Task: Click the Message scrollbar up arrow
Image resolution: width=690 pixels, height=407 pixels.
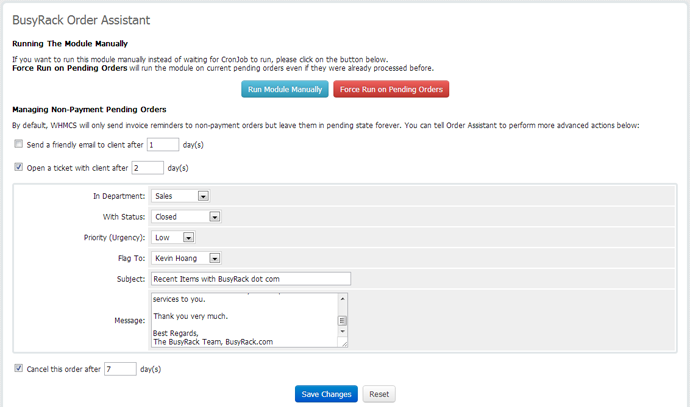Action: coord(343,298)
